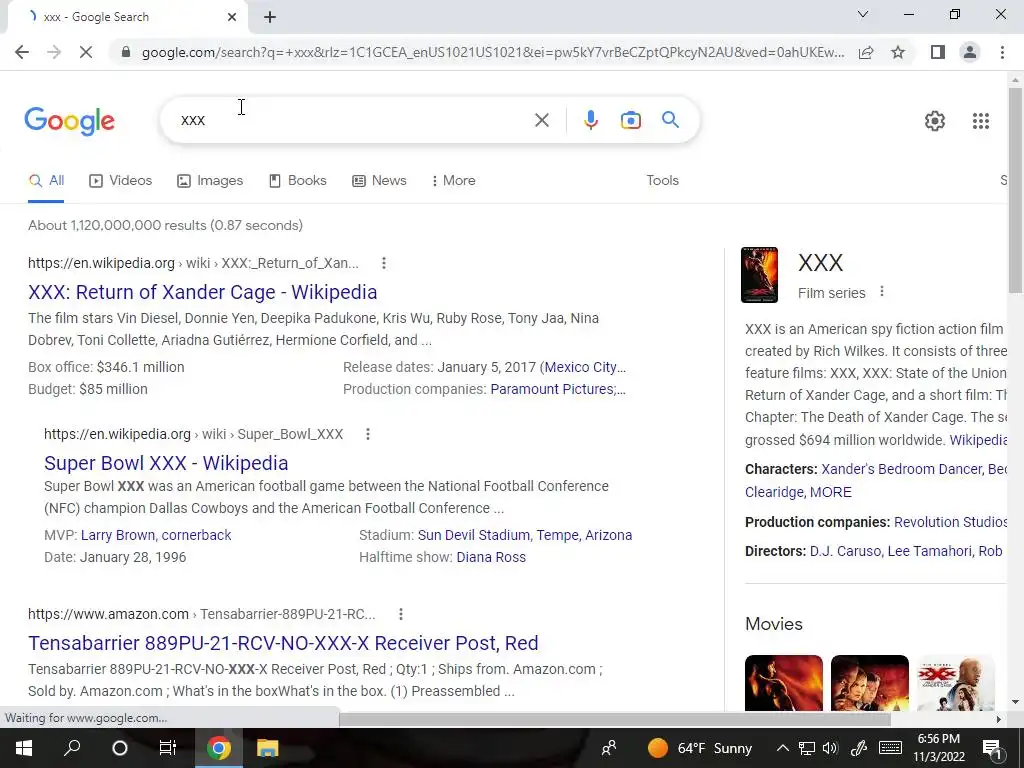Open the XXX: Return of Xander Cage link
The image size is (1024, 768).
pyautogui.click(x=202, y=292)
